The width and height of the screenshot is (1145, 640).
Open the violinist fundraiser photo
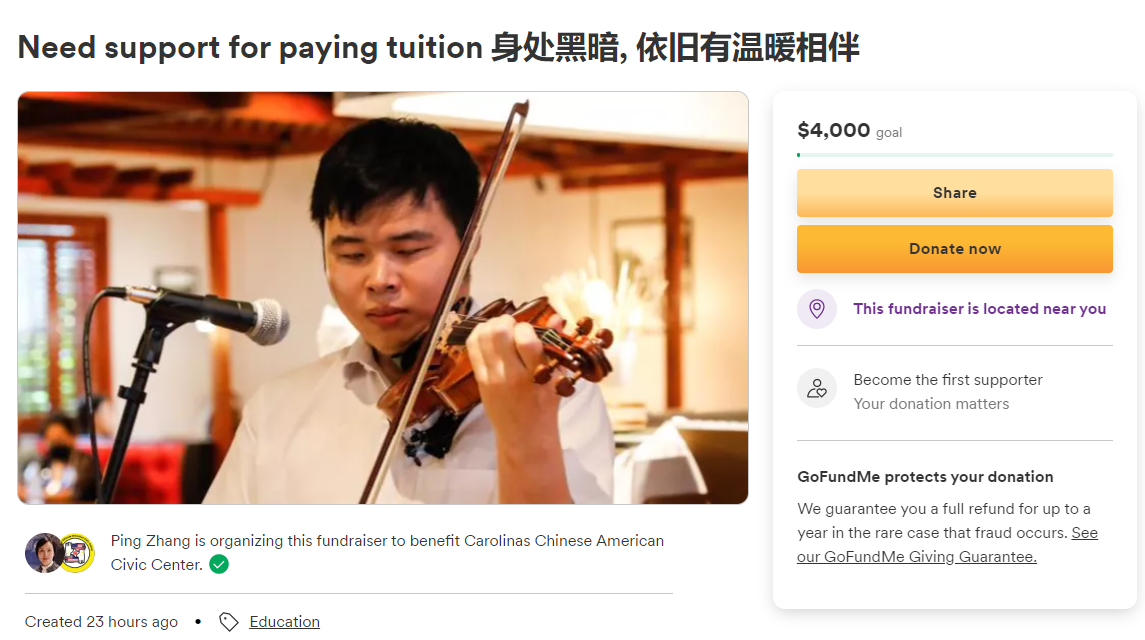tap(383, 298)
